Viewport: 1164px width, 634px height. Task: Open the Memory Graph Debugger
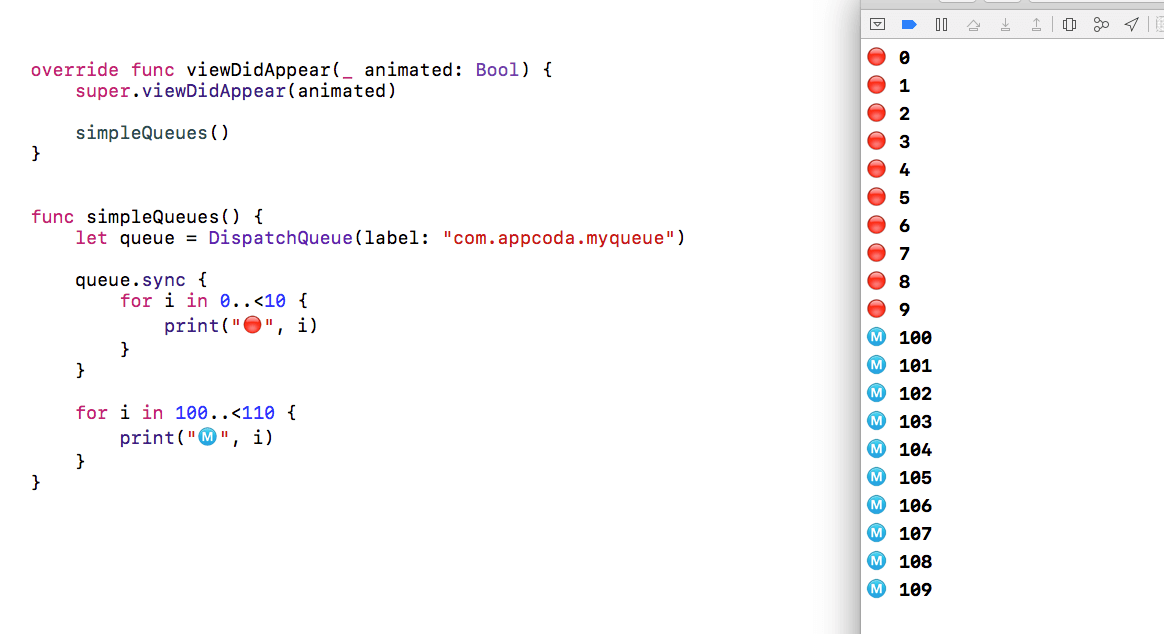tap(1101, 24)
